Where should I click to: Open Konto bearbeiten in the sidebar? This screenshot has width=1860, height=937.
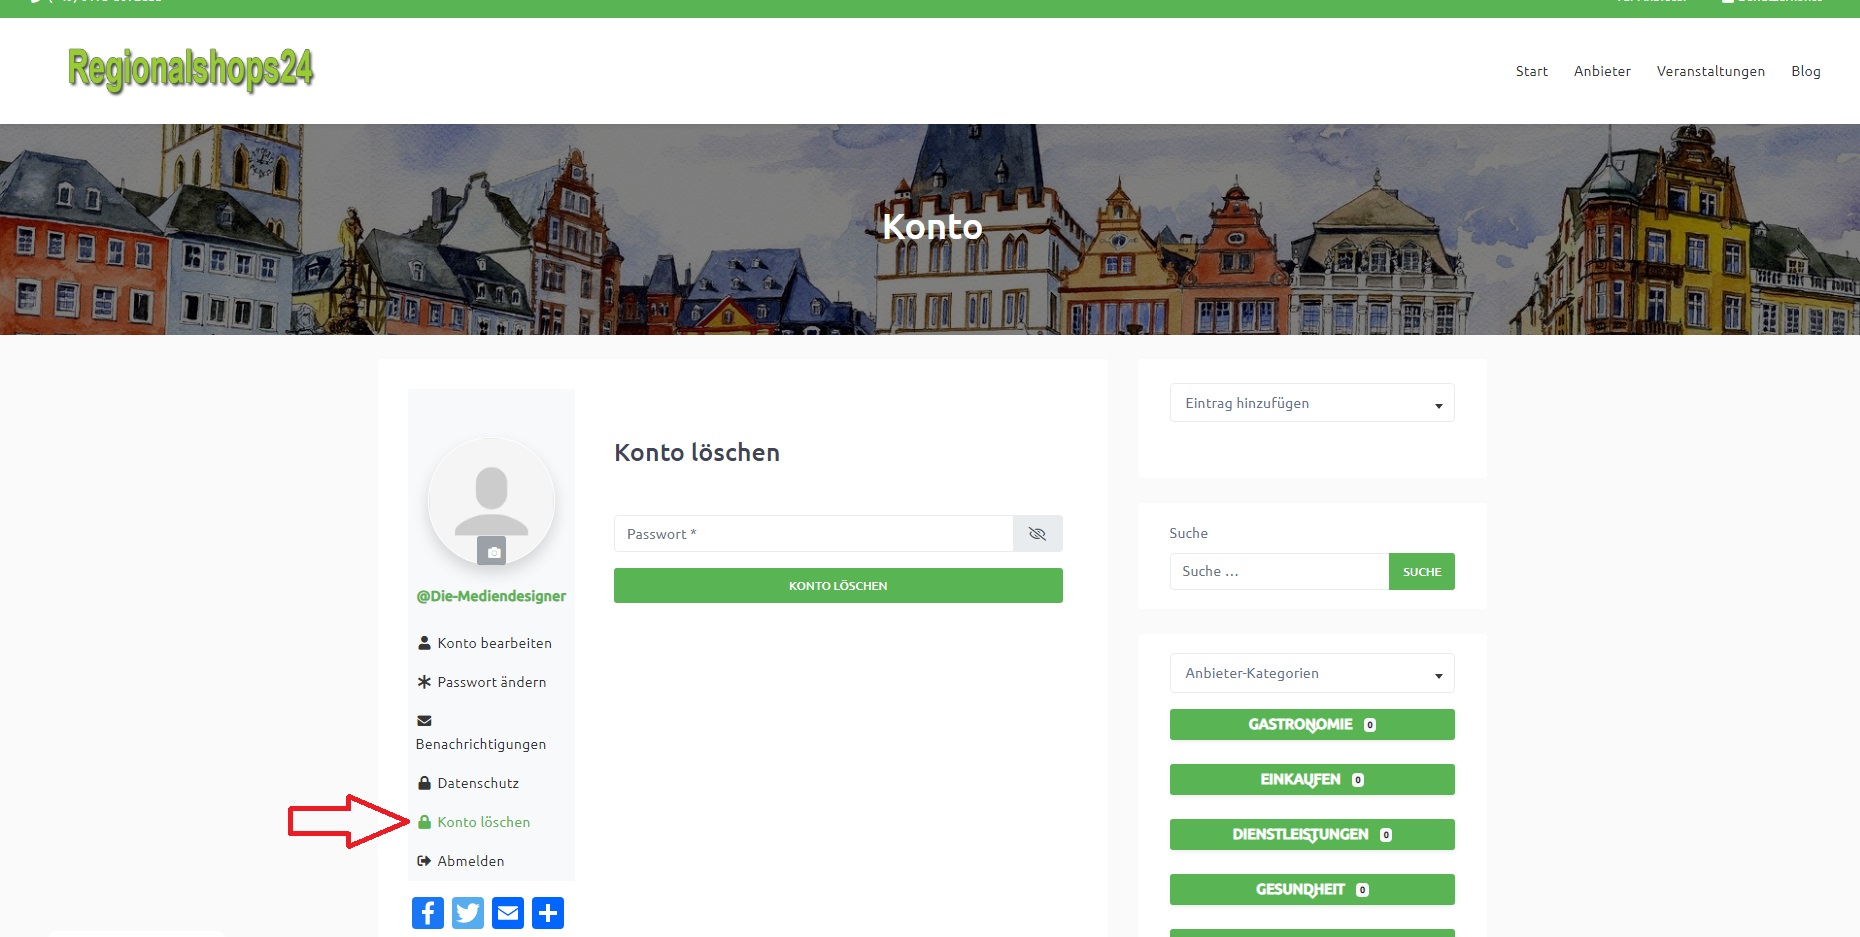click(494, 643)
